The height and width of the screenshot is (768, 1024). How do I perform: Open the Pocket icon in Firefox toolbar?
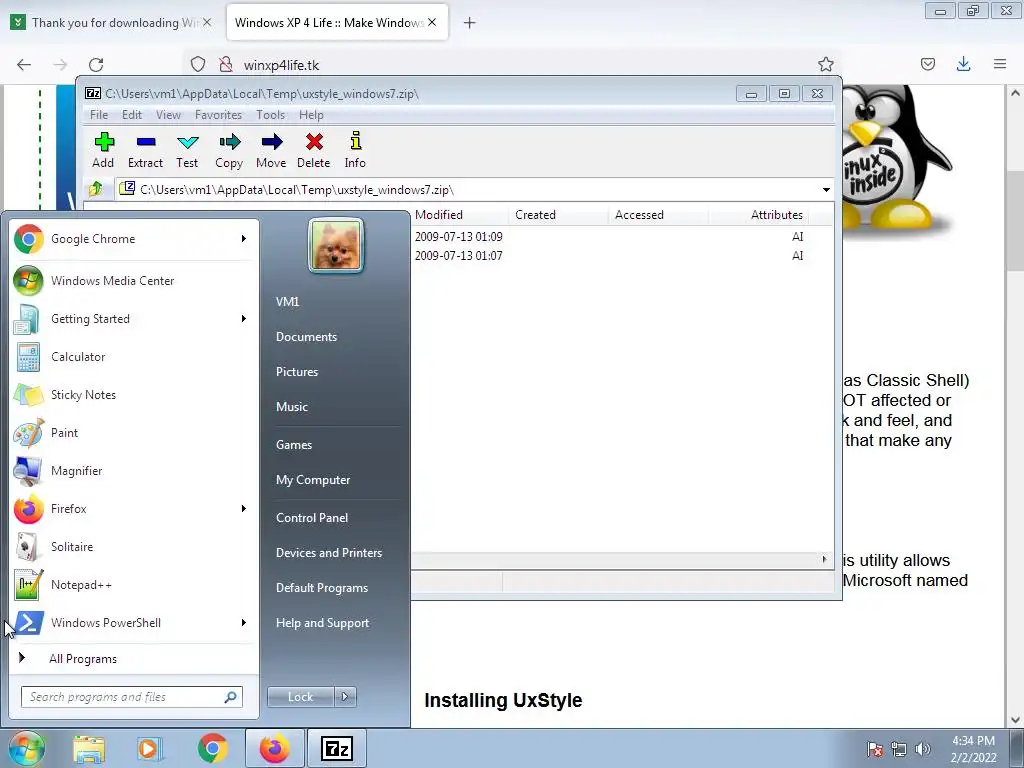pyautogui.click(x=927, y=64)
